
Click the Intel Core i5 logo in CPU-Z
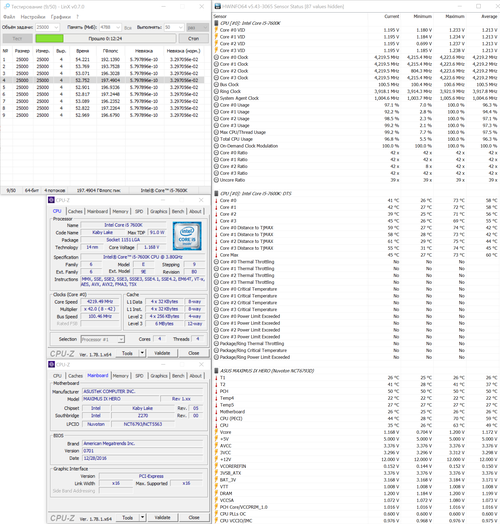[x=187, y=236]
